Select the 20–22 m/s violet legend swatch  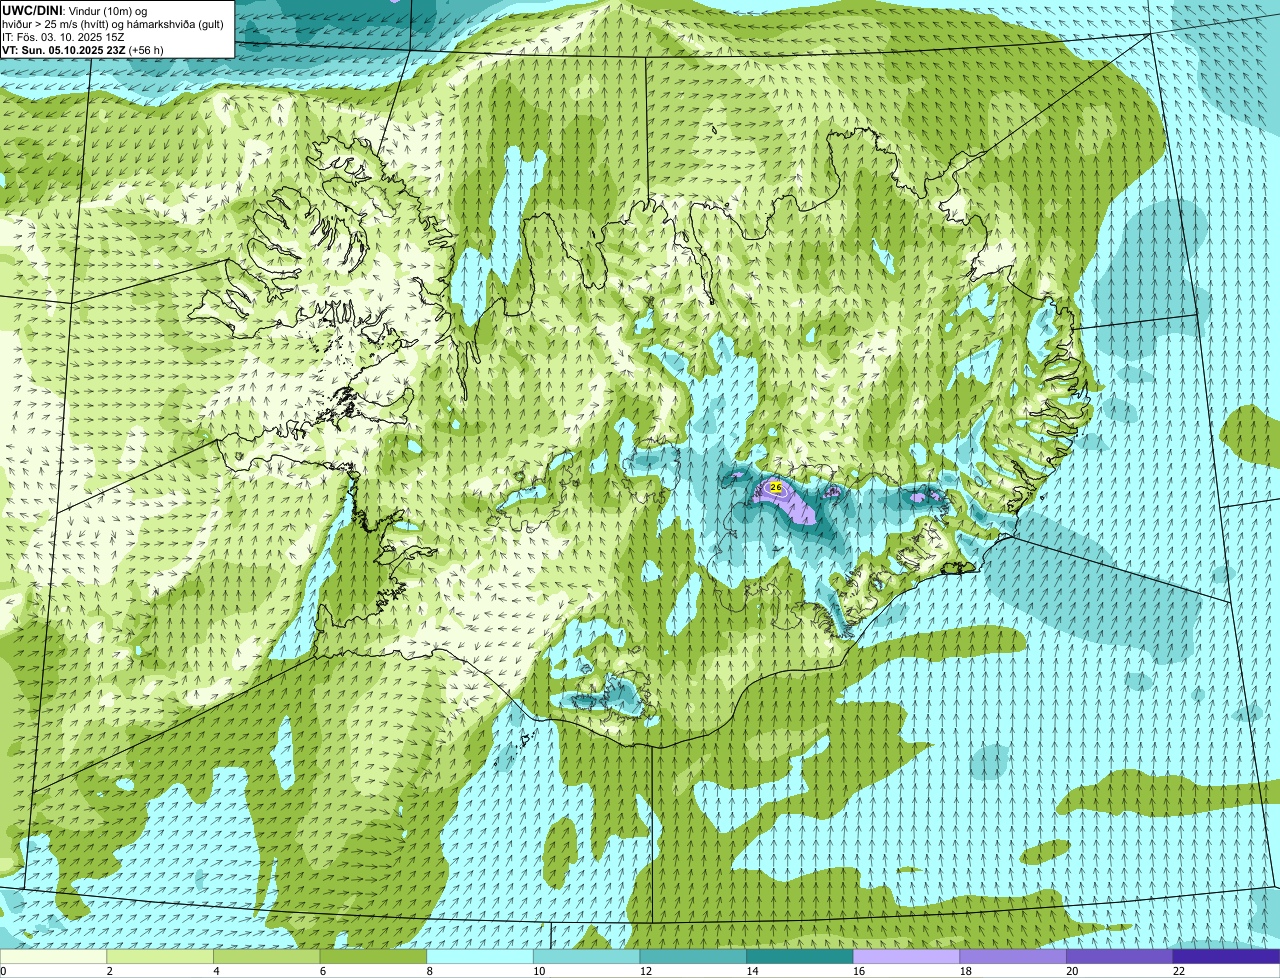click(x=1119, y=956)
